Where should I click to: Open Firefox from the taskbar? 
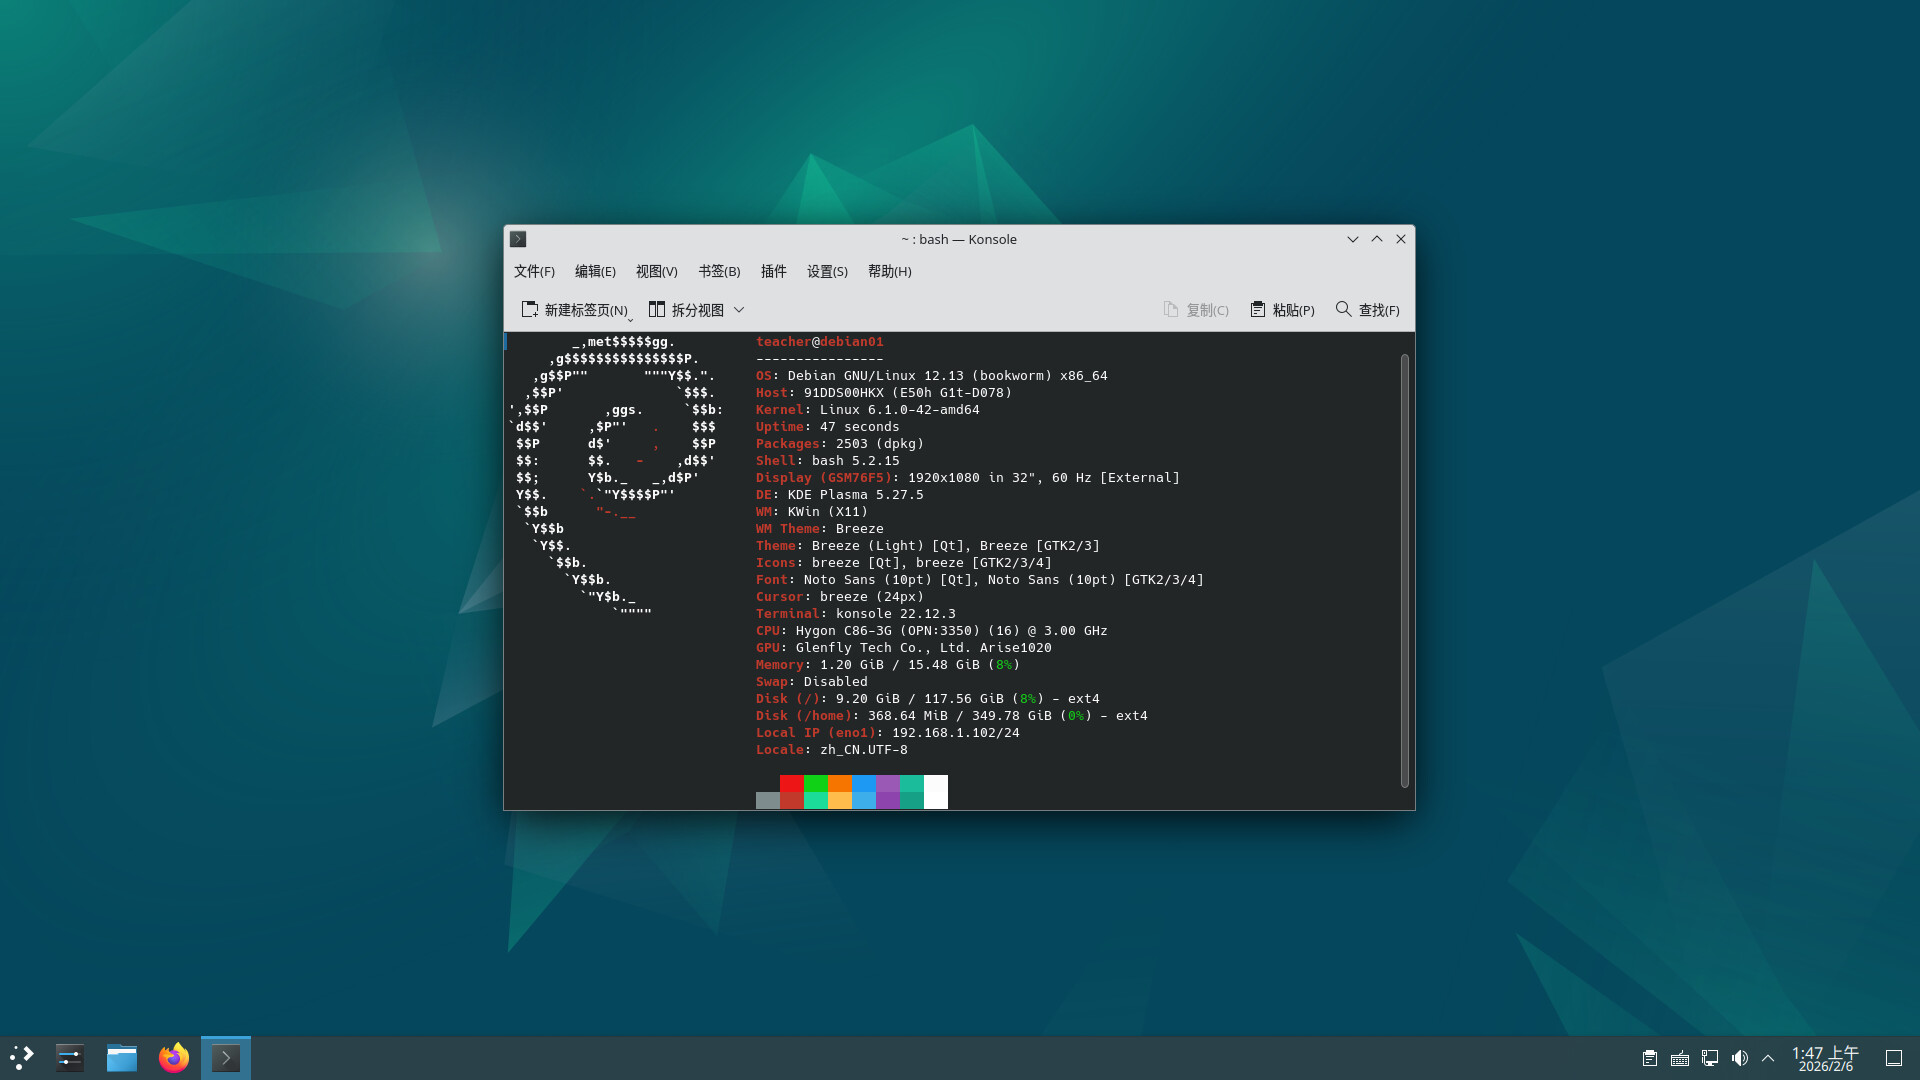point(174,1058)
